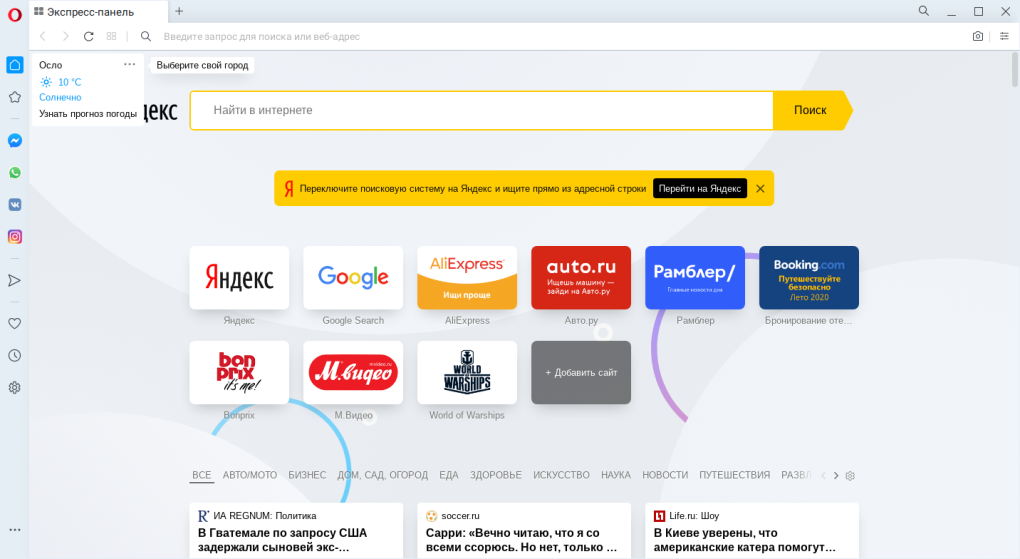This screenshot has width=1020, height=559.
Task: Click the search tabs magnifier icon
Action: (924, 11)
